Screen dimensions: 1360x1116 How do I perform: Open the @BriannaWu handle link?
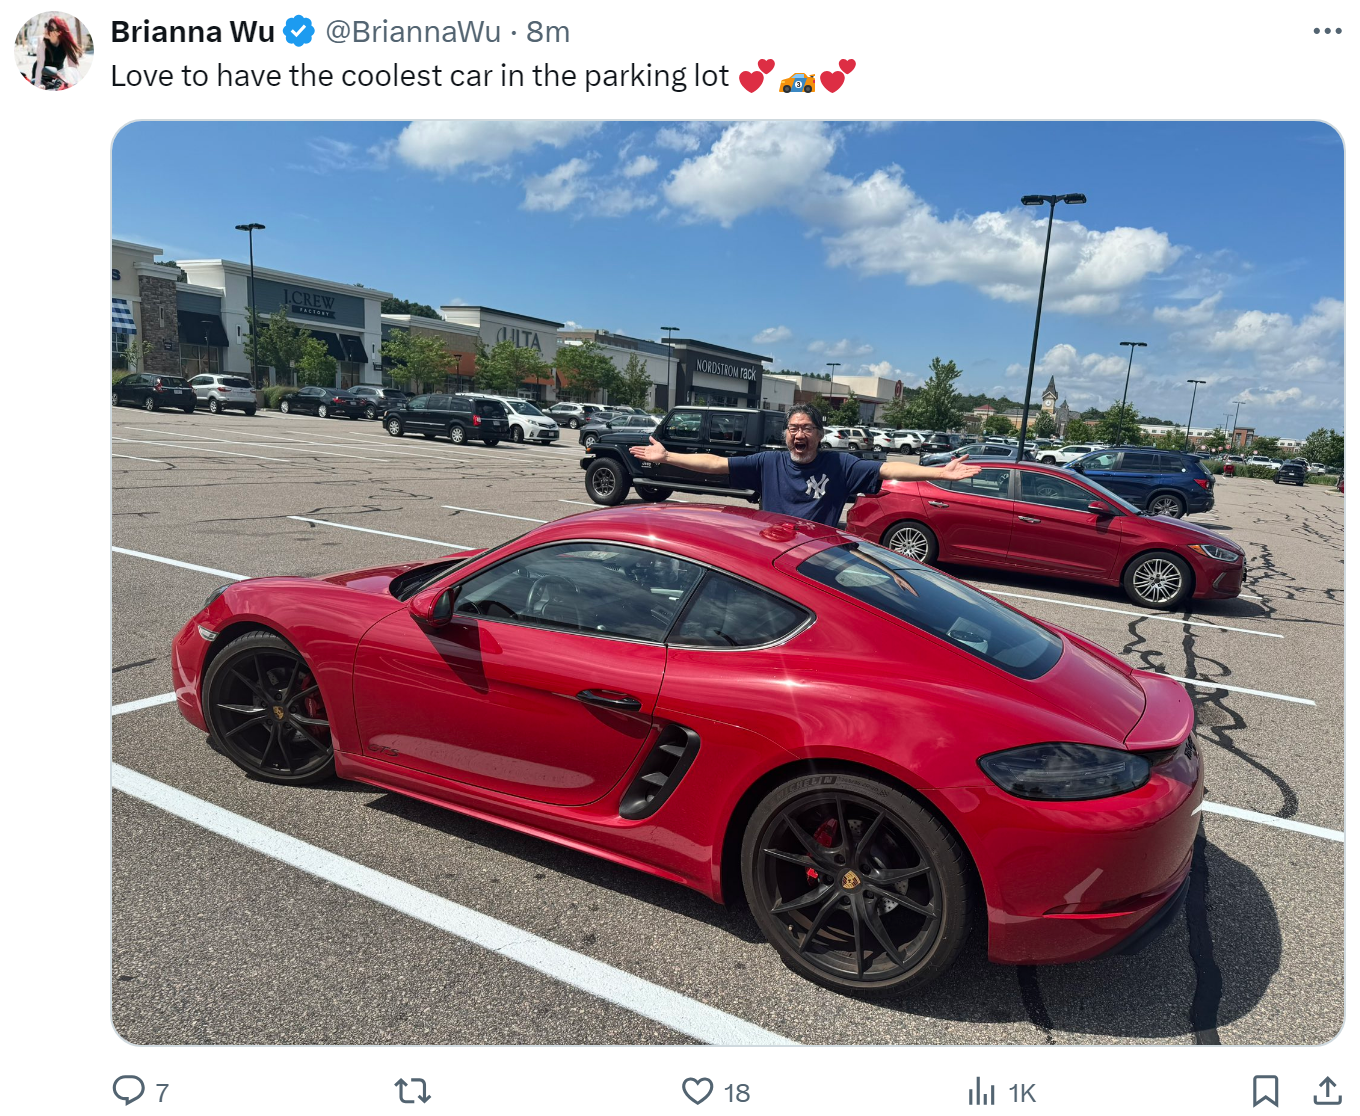tap(413, 32)
